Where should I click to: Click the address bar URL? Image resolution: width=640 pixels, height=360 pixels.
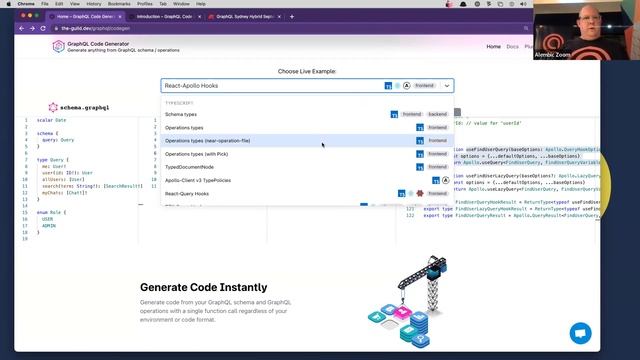[x=96, y=29]
